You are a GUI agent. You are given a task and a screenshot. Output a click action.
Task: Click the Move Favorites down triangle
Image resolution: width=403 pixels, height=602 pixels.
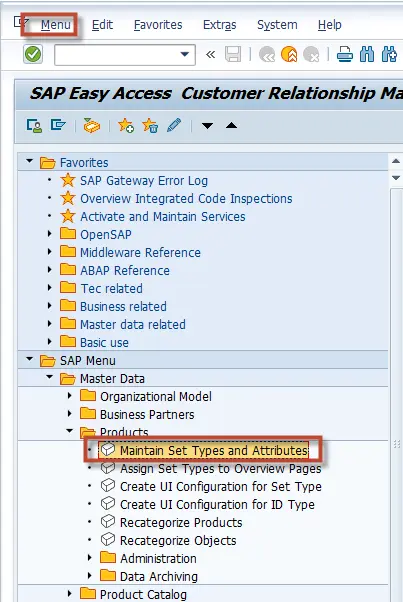[207, 126]
